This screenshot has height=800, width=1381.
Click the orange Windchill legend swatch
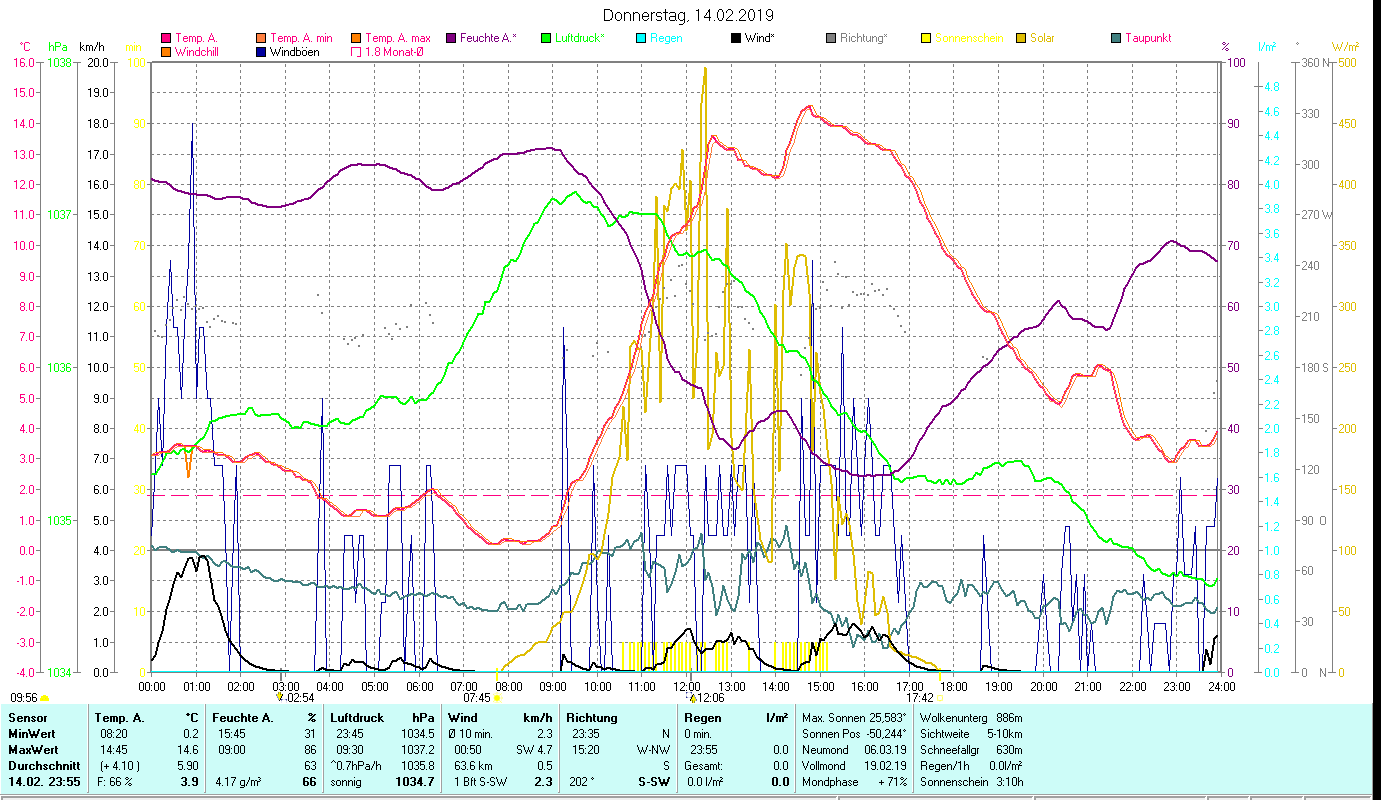click(165, 51)
